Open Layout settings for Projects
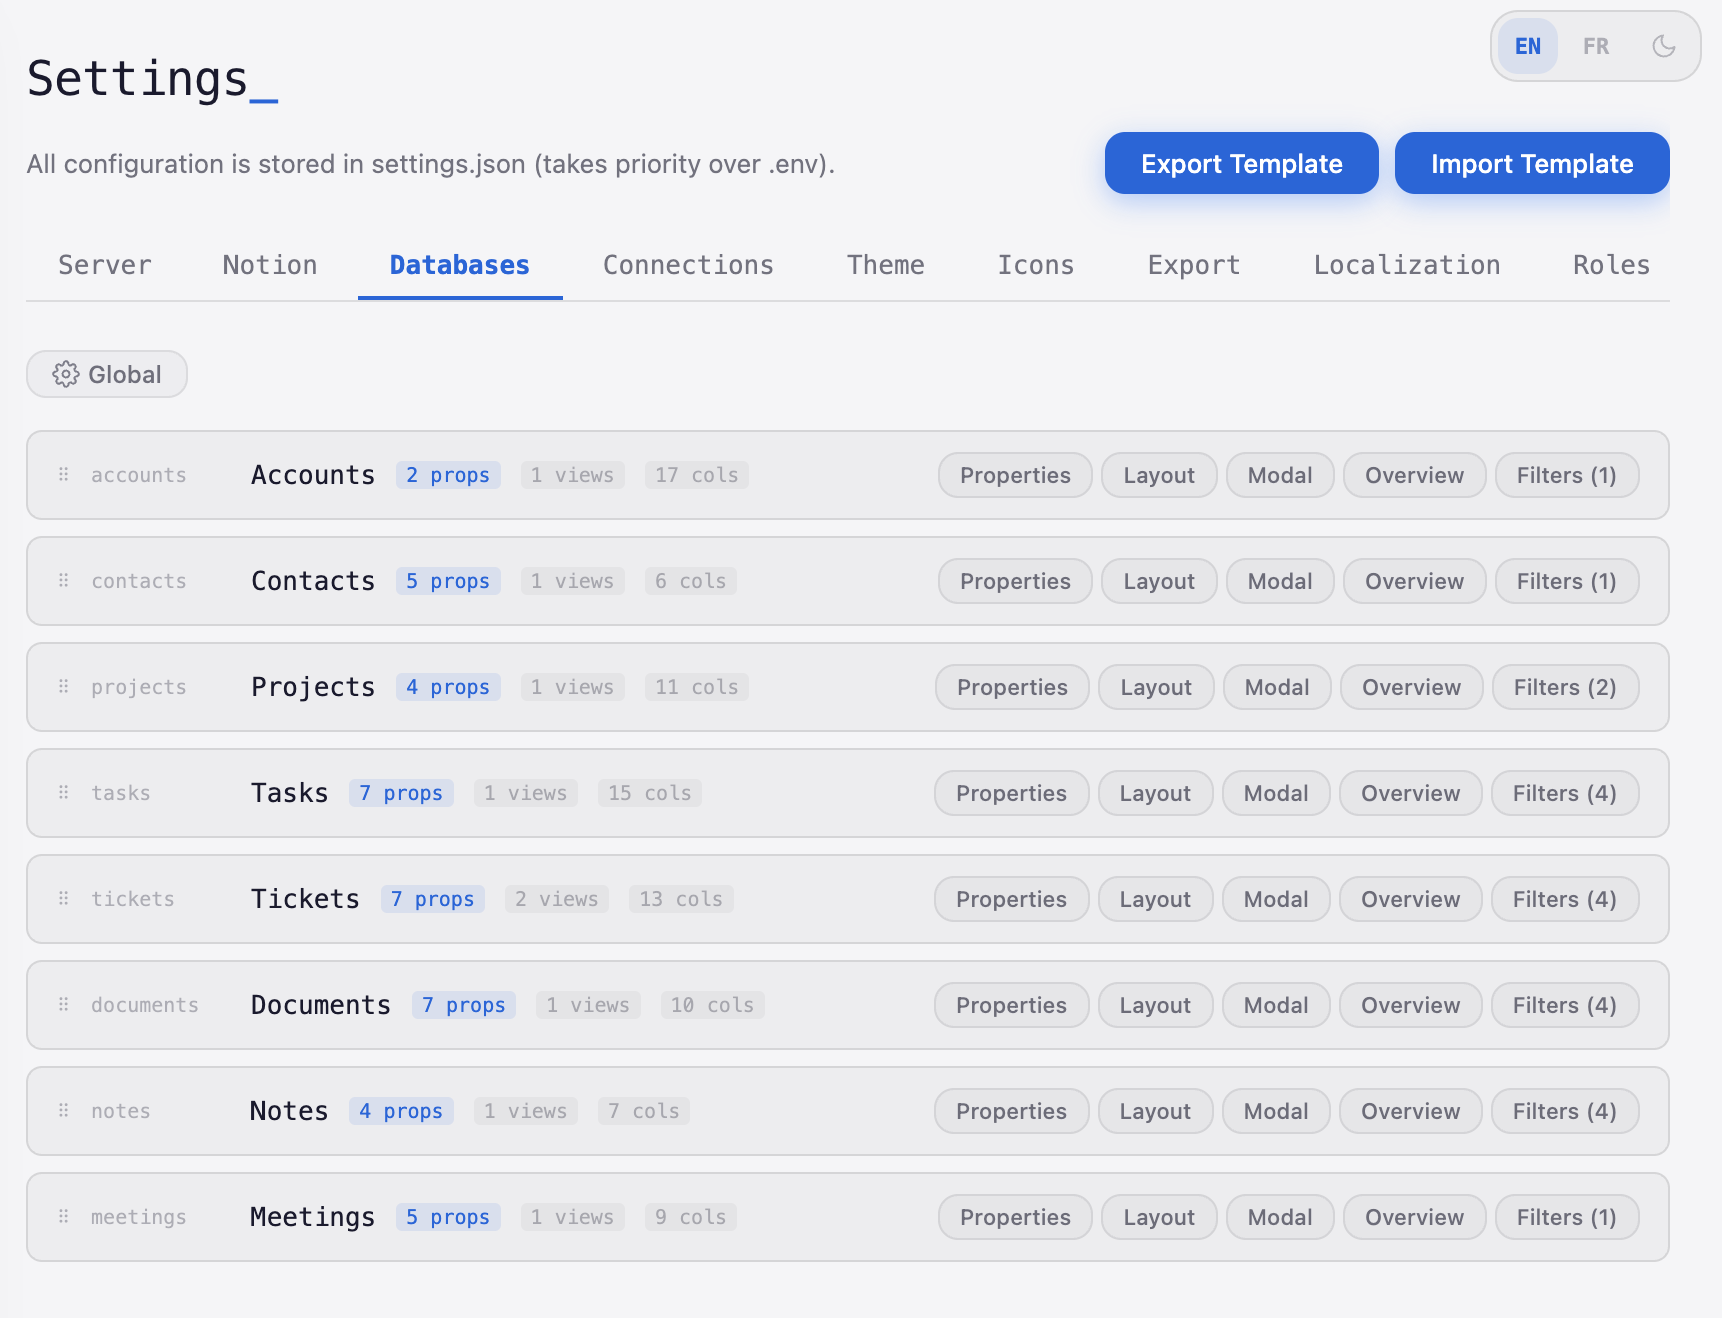The image size is (1722, 1318). [x=1155, y=687]
